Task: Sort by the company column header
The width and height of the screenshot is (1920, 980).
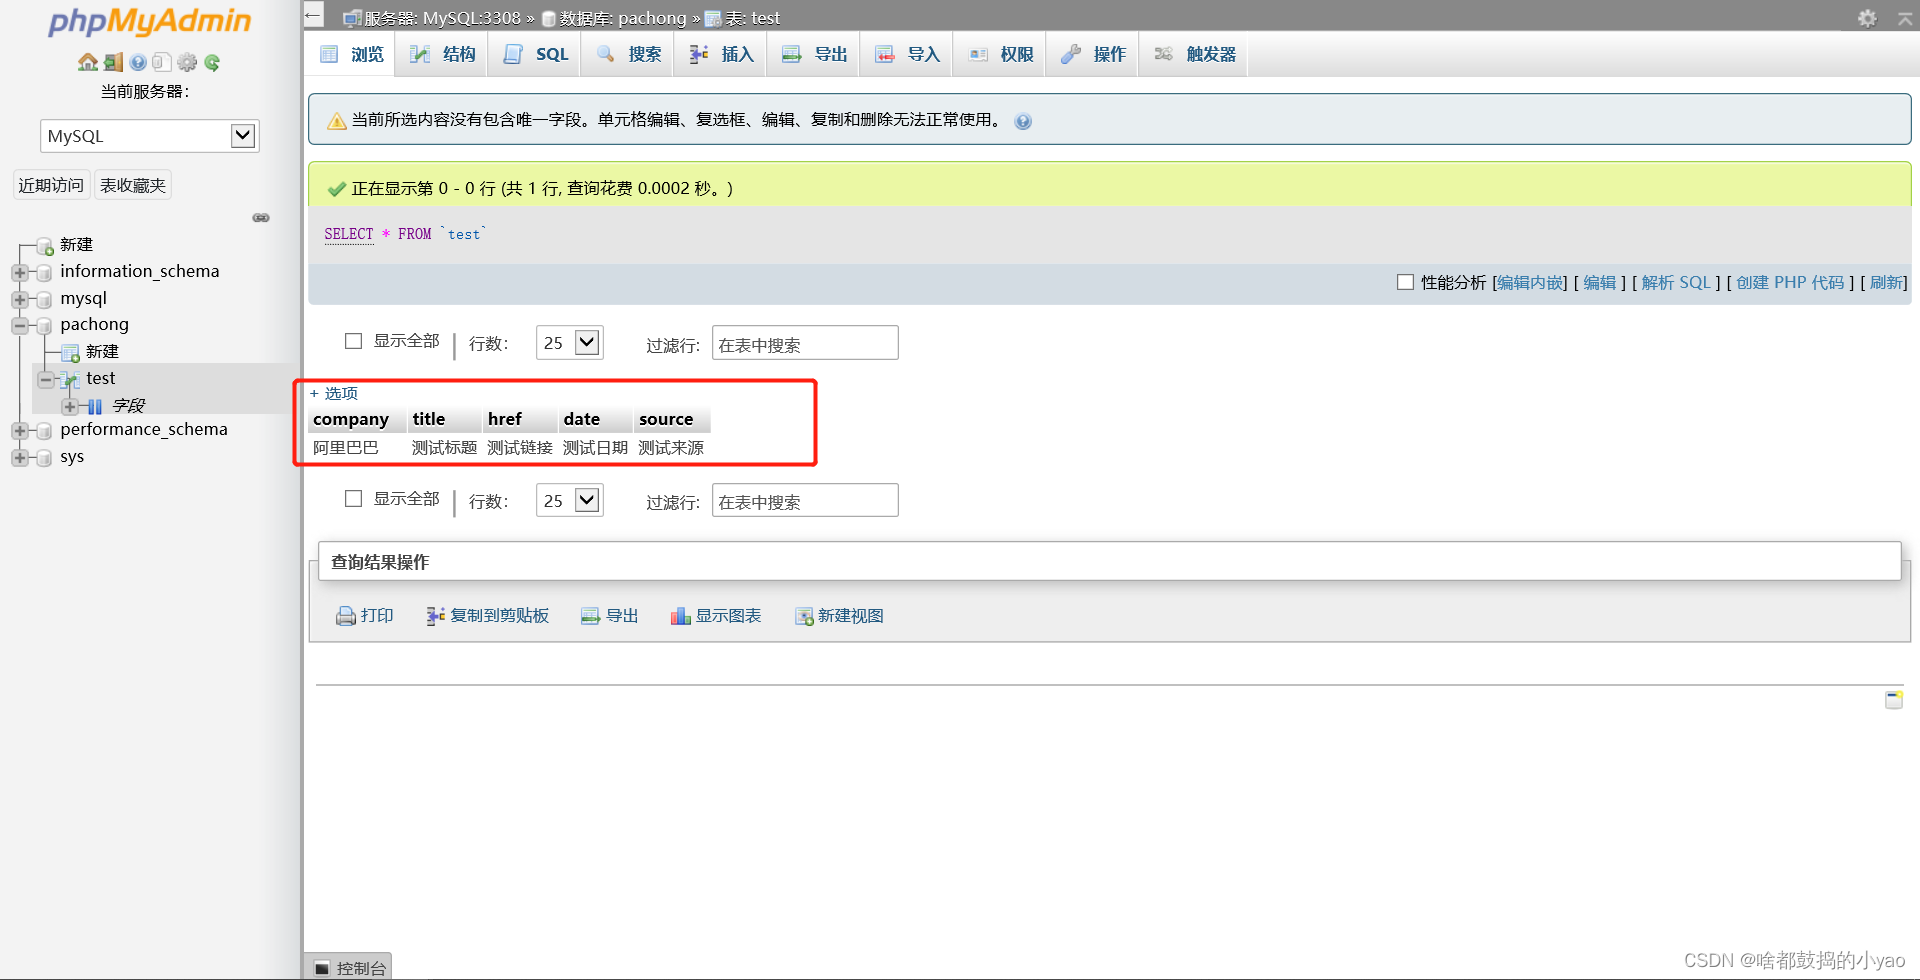Action: pyautogui.click(x=351, y=419)
